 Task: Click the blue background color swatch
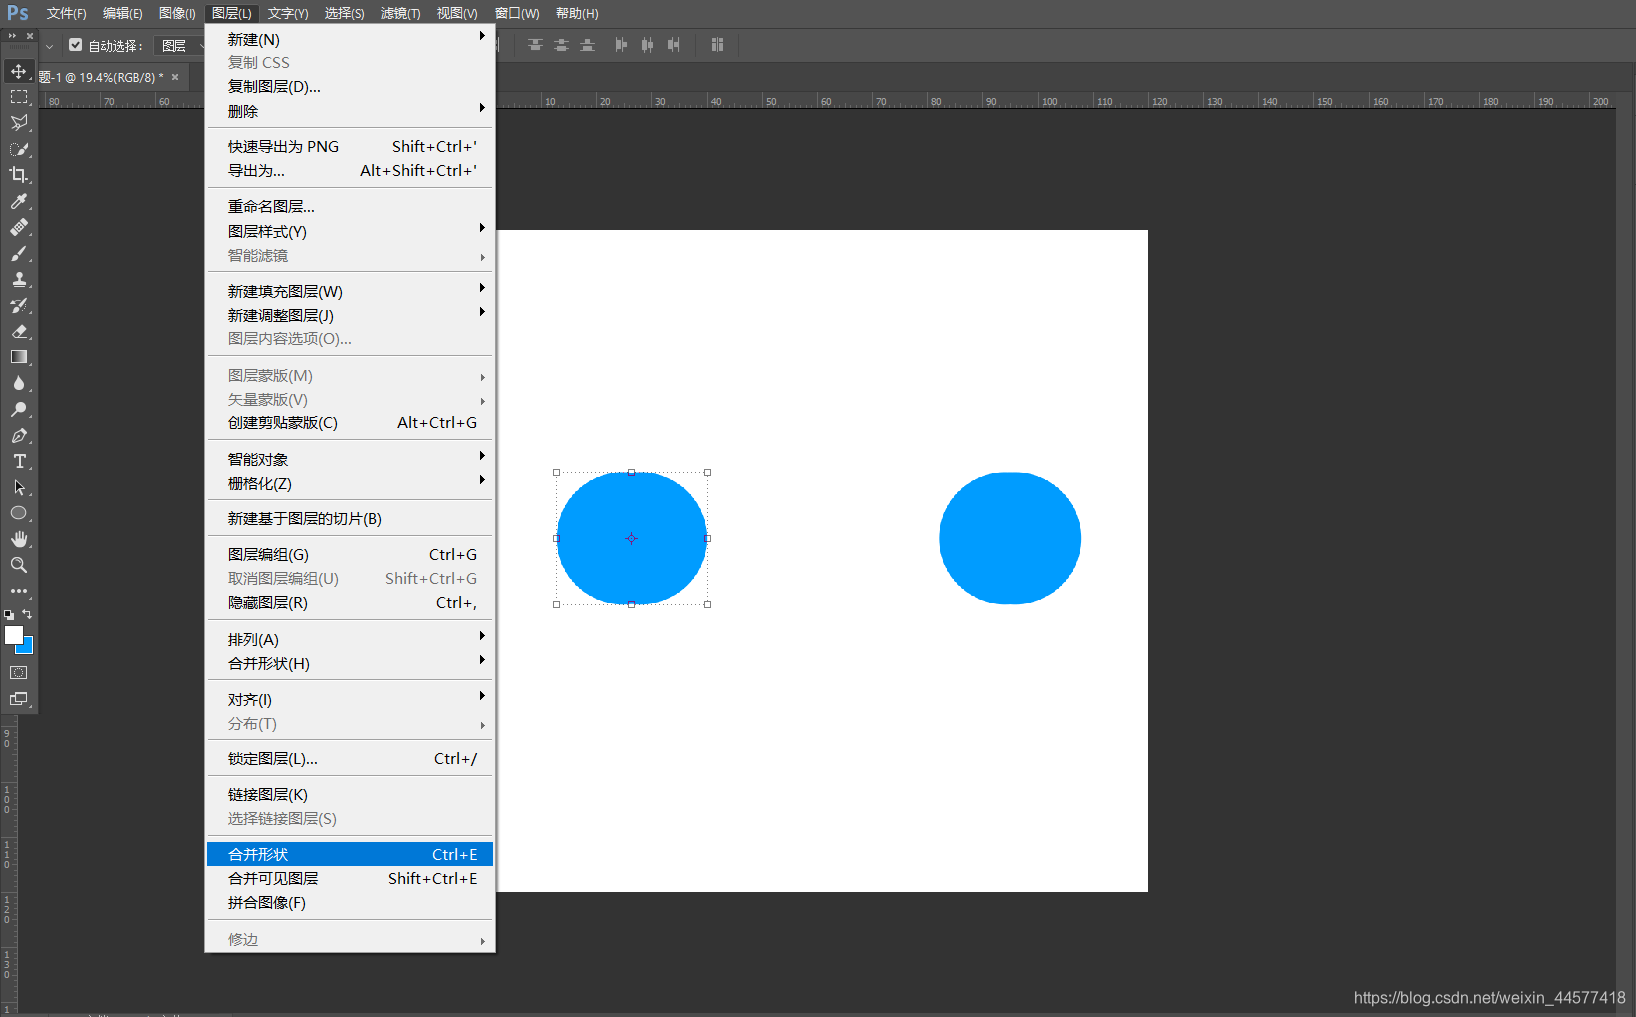tap(28, 648)
